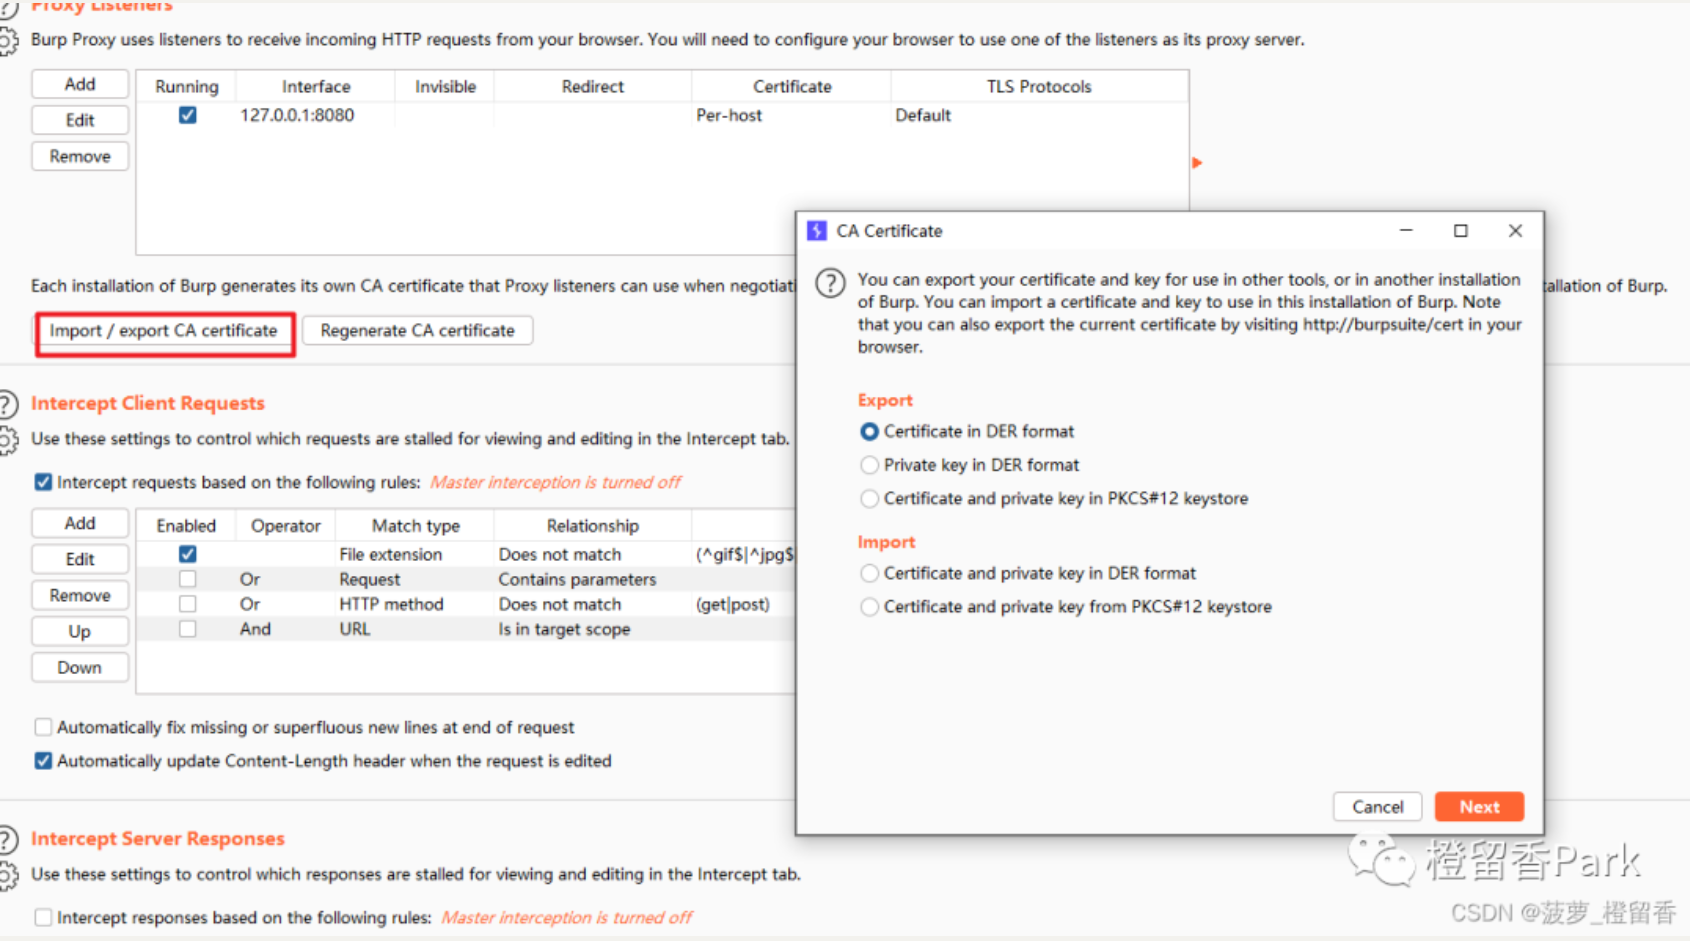Click the help icon beside Intercept Client Requests
Image resolution: width=1690 pixels, height=941 pixels.
(x=8, y=404)
